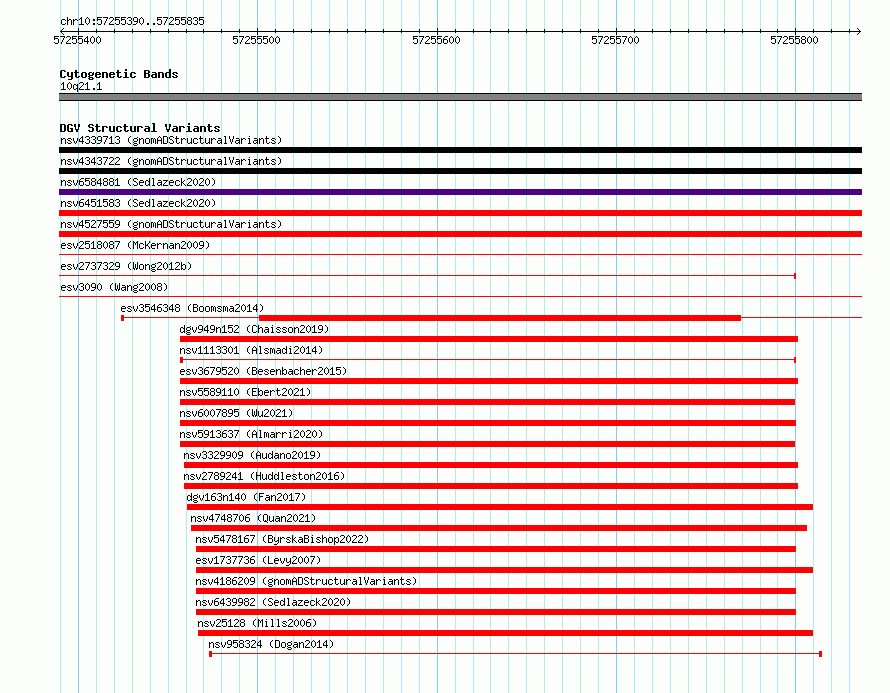Select nsv4527559 gnomADStructuralVariants label
890x693 pixels.
coord(171,224)
